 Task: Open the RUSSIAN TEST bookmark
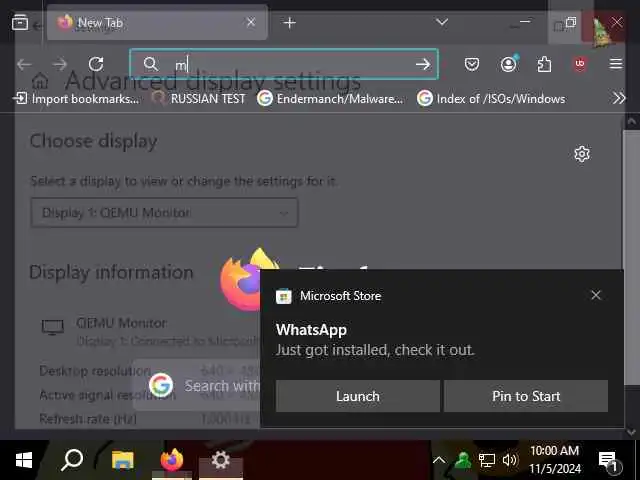pyautogui.click(x=198, y=98)
